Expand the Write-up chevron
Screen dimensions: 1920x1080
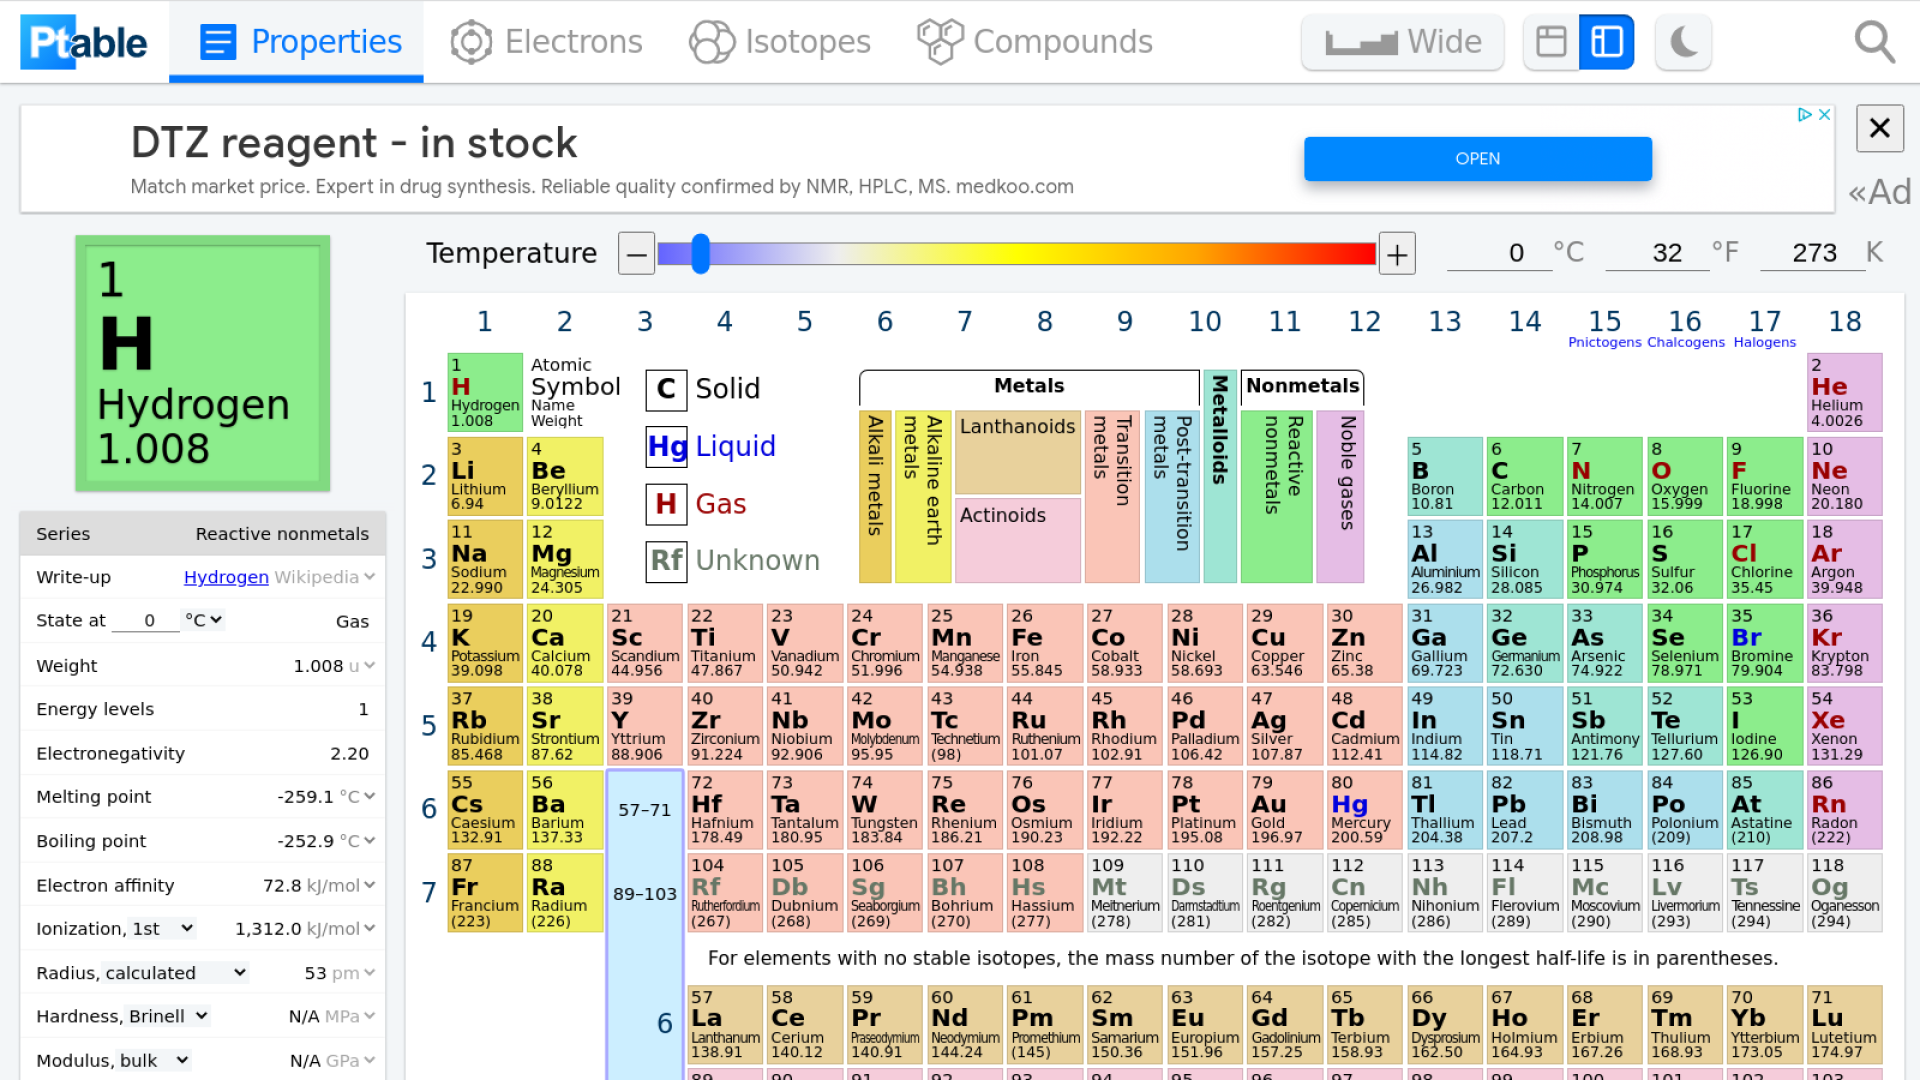[368, 577]
